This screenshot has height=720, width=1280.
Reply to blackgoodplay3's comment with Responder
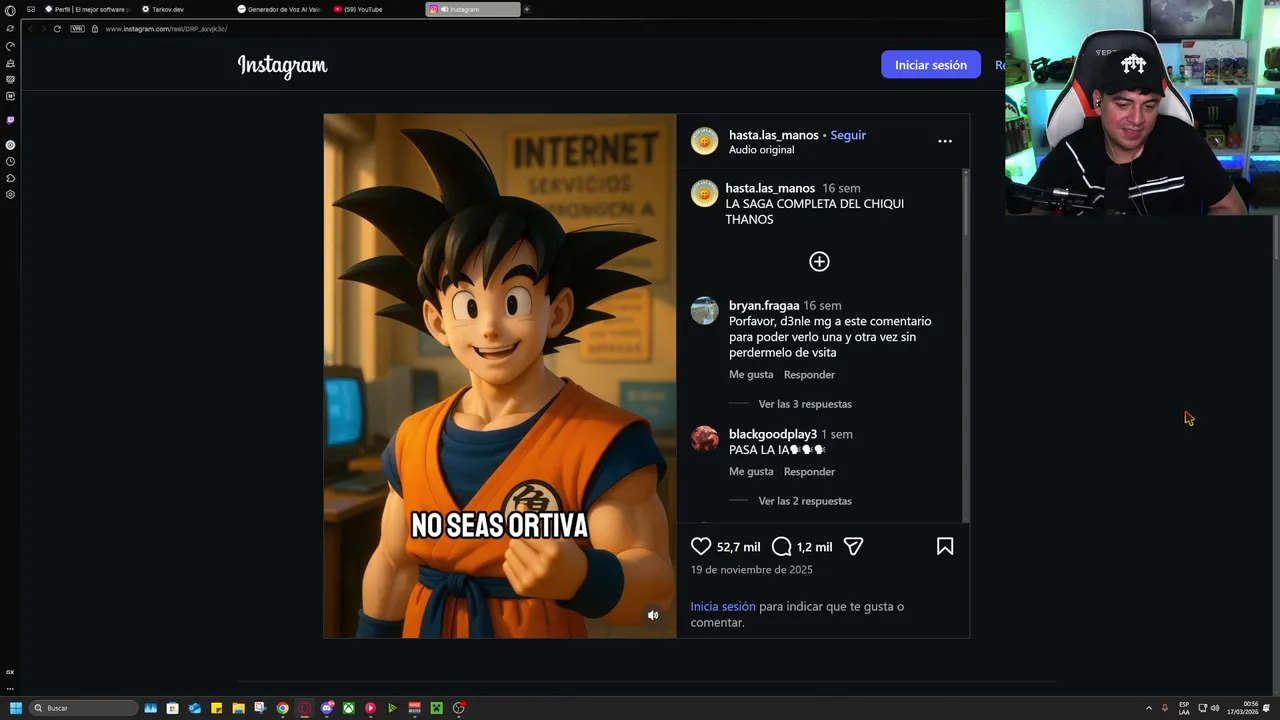pyautogui.click(x=809, y=472)
